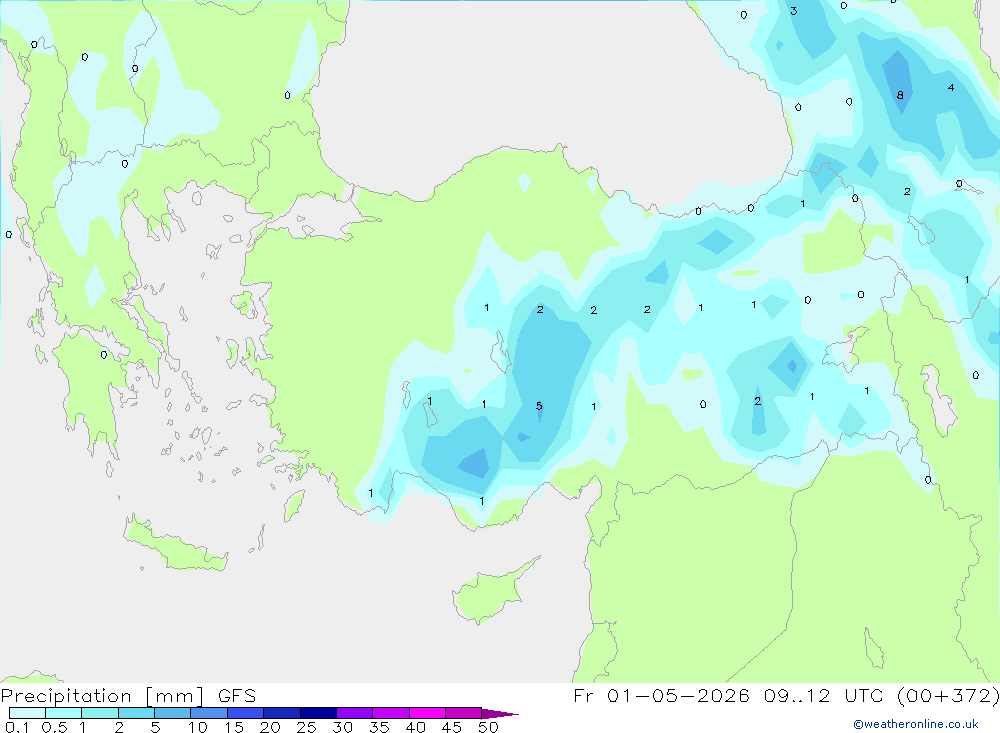Click the 1–2 mm legend color swatch
Image resolution: width=1000 pixels, height=733 pixels.
pyautogui.click(x=100, y=713)
